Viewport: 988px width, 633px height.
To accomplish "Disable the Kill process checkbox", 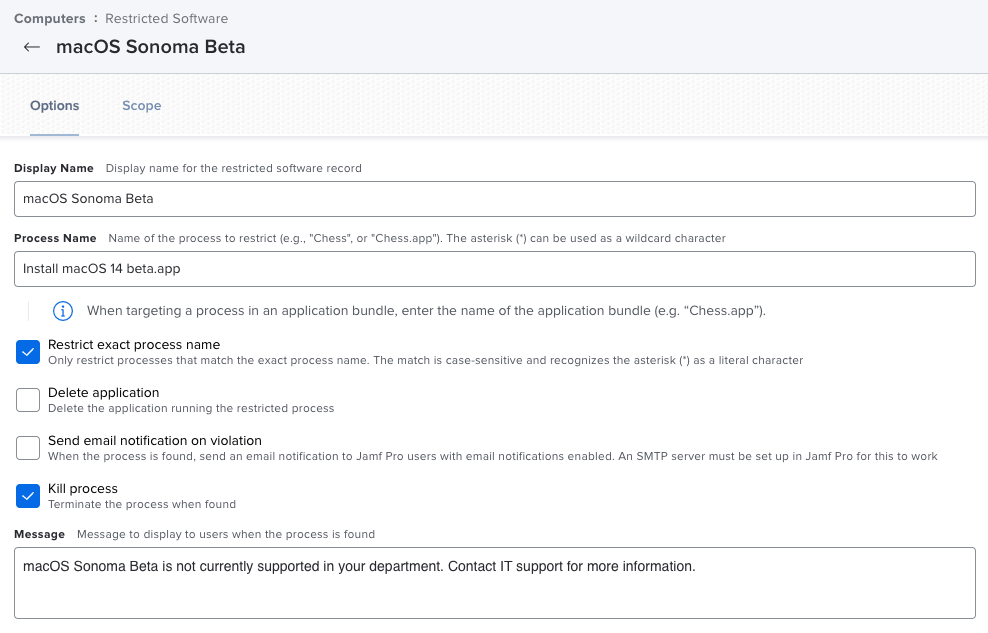I will click(28, 496).
